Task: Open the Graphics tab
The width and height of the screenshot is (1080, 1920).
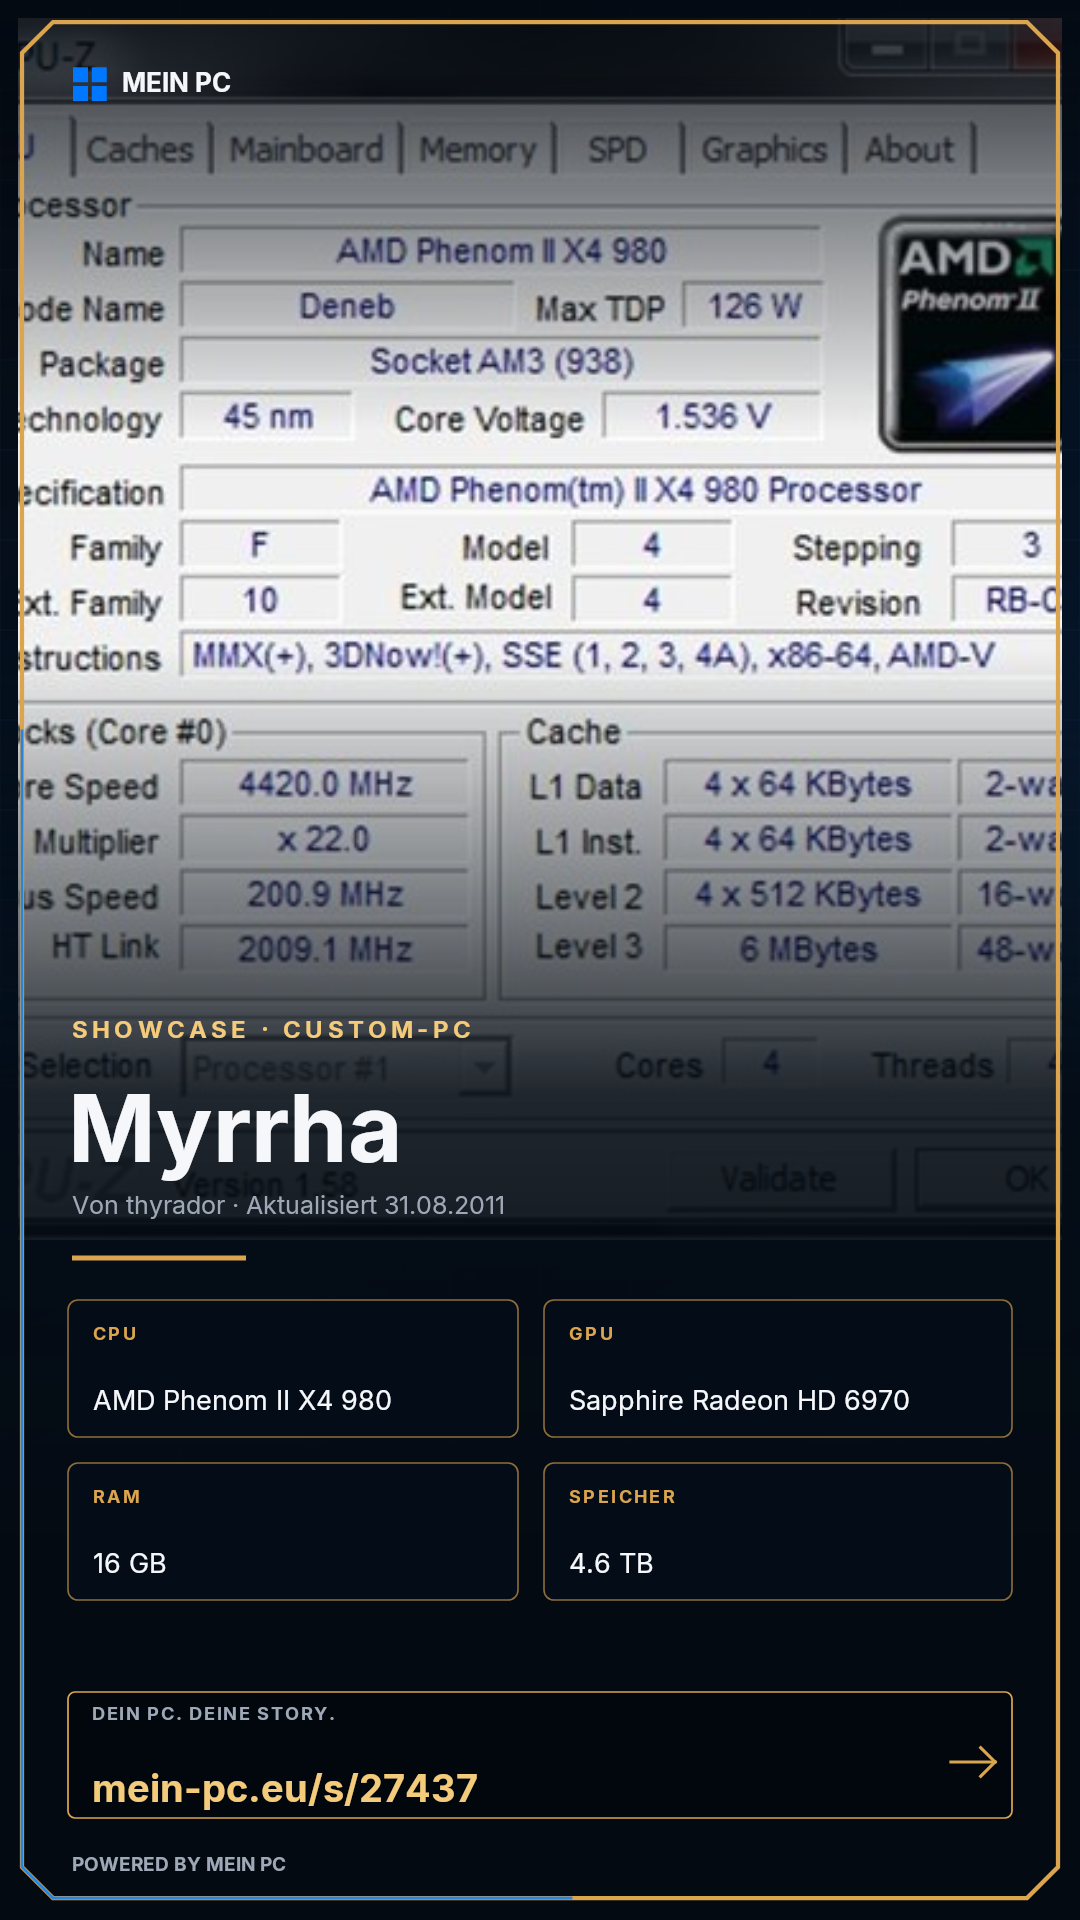Action: [764, 150]
